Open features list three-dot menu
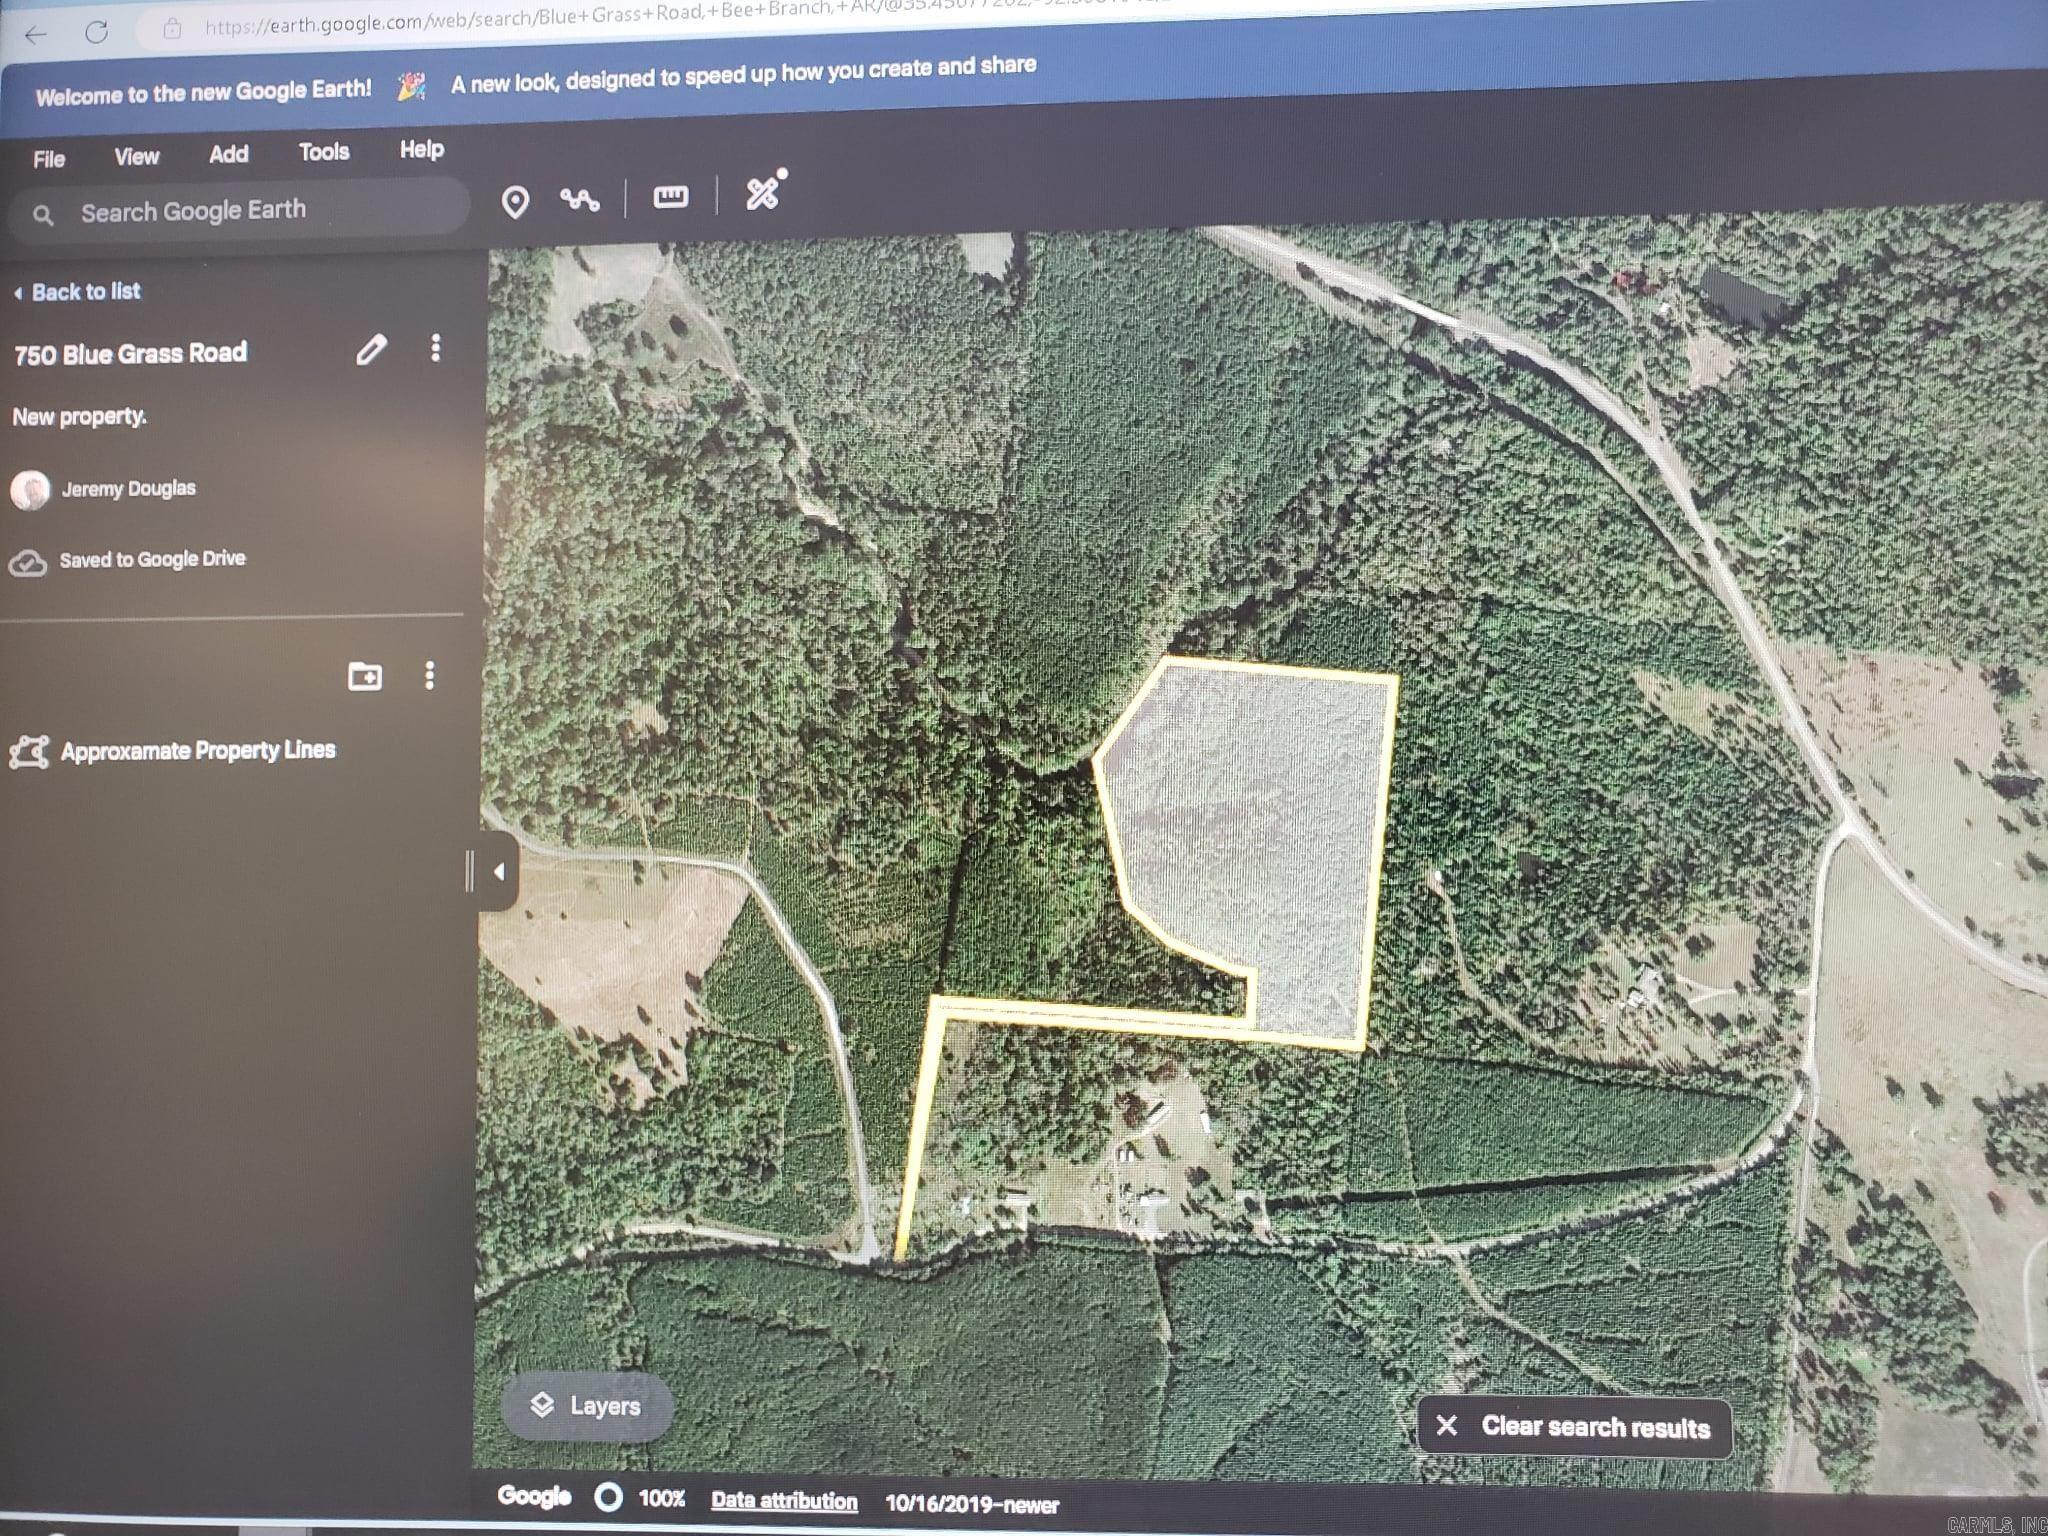 [430, 675]
